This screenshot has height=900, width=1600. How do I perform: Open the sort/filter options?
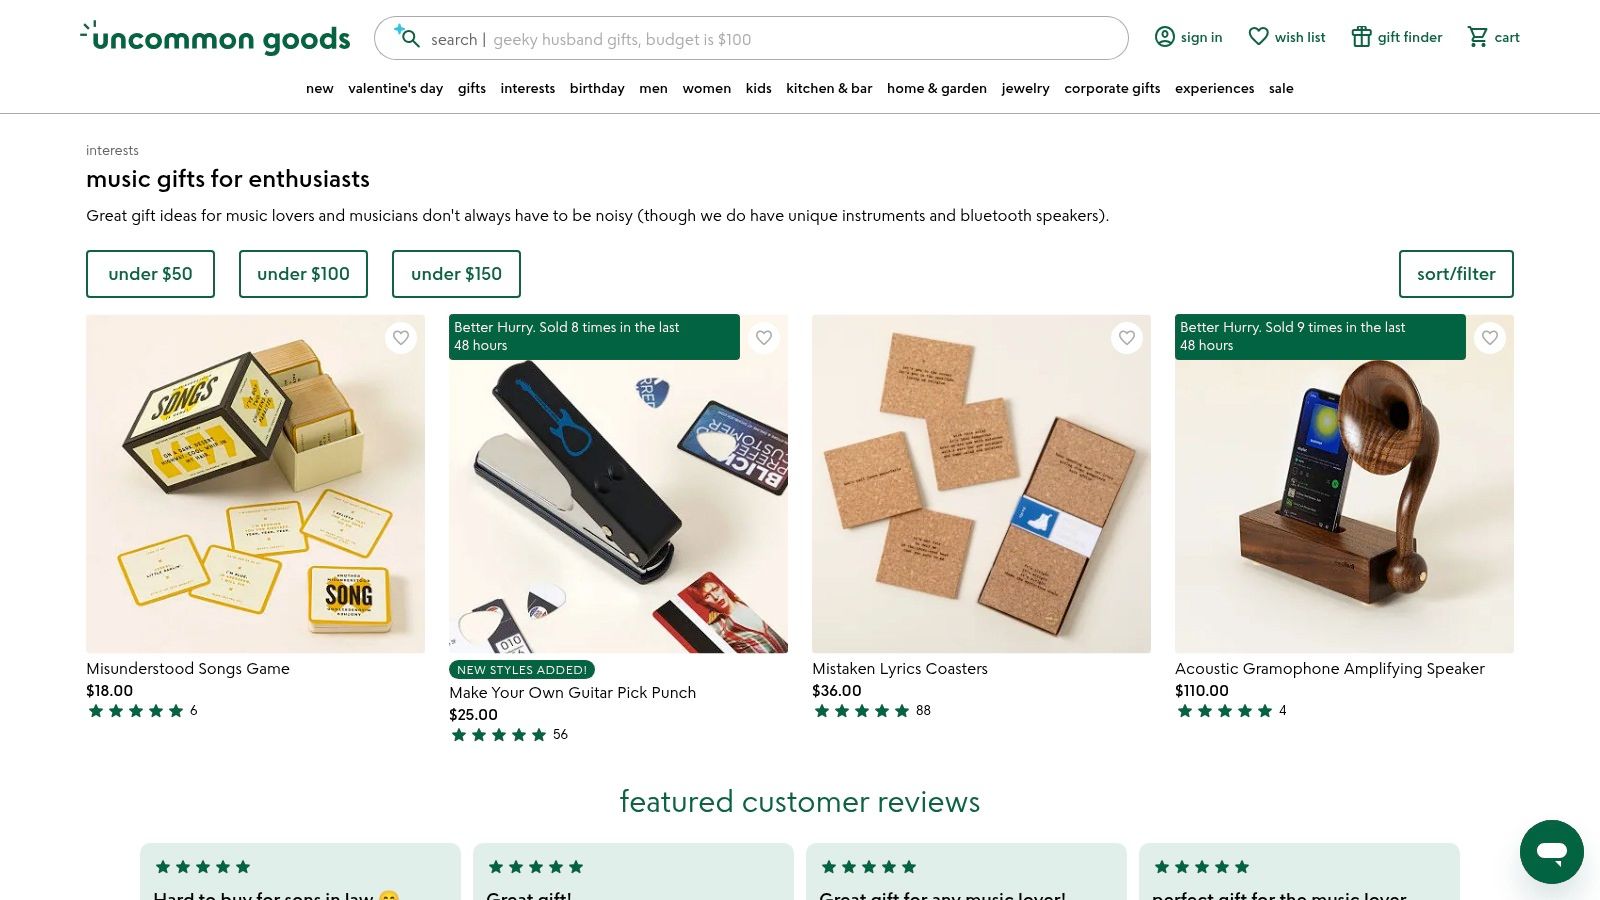click(1456, 273)
